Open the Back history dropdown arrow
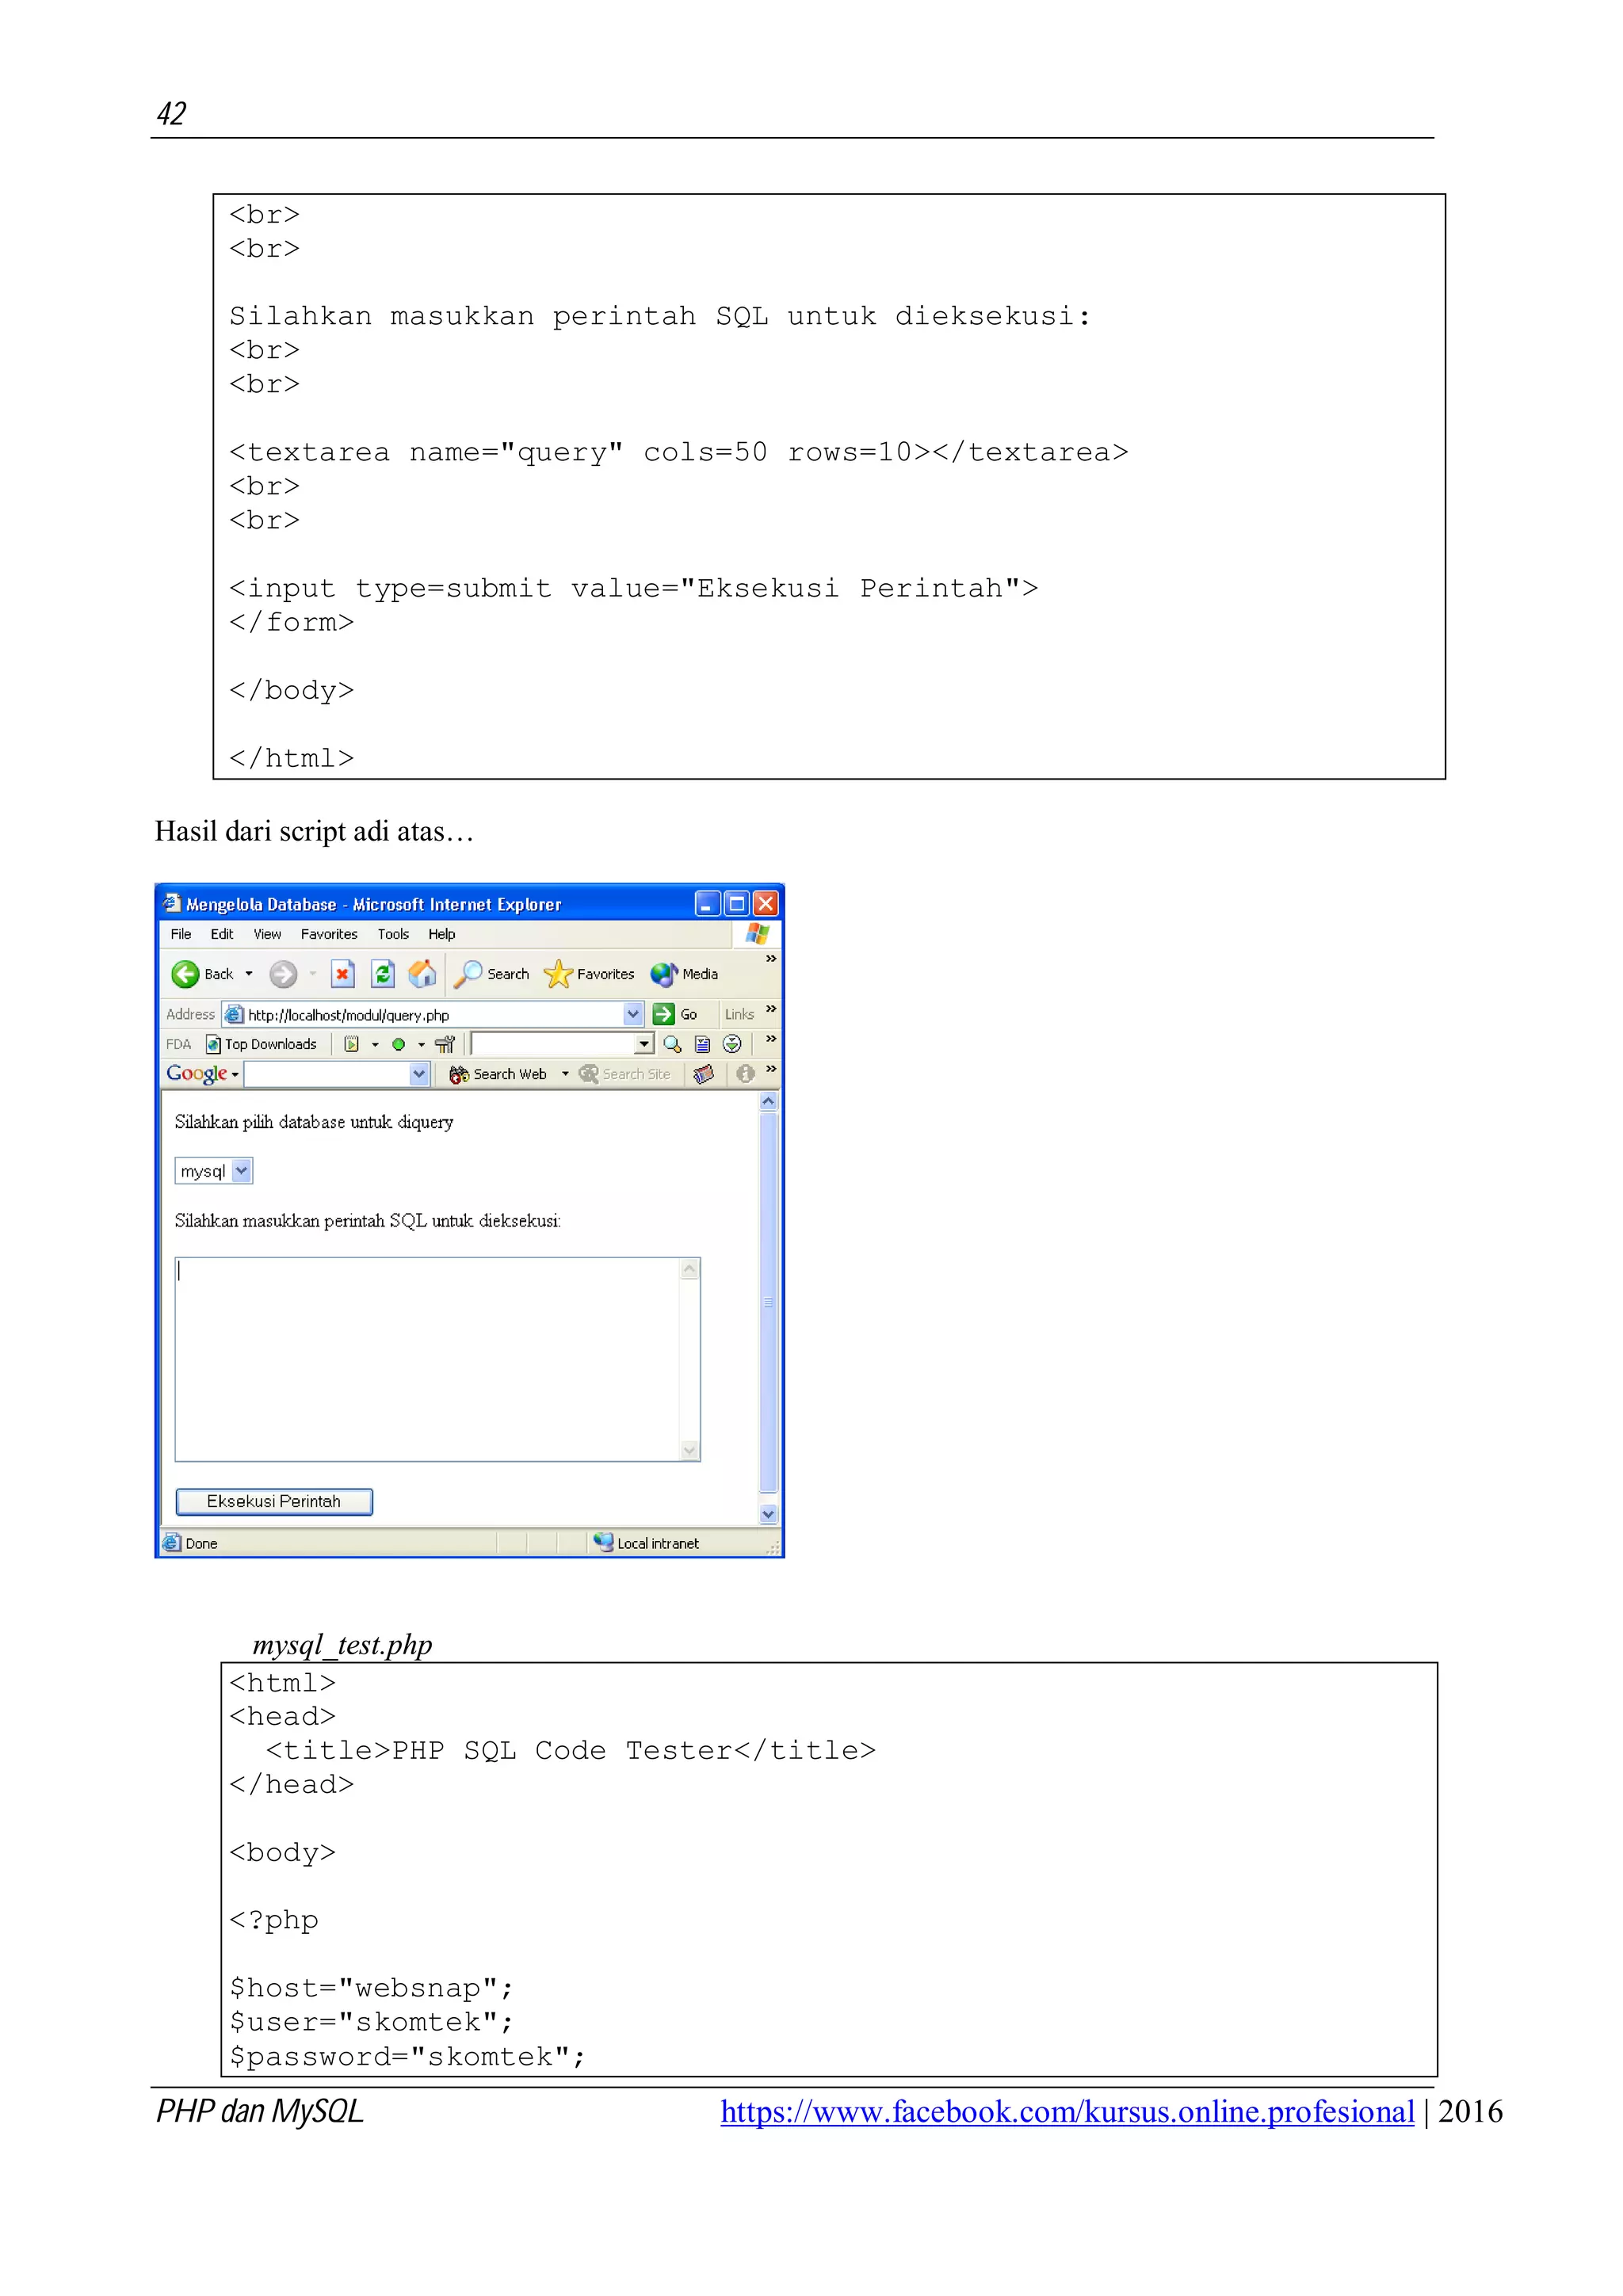The width and height of the screenshot is (1623, 2296). click(249, 974)
